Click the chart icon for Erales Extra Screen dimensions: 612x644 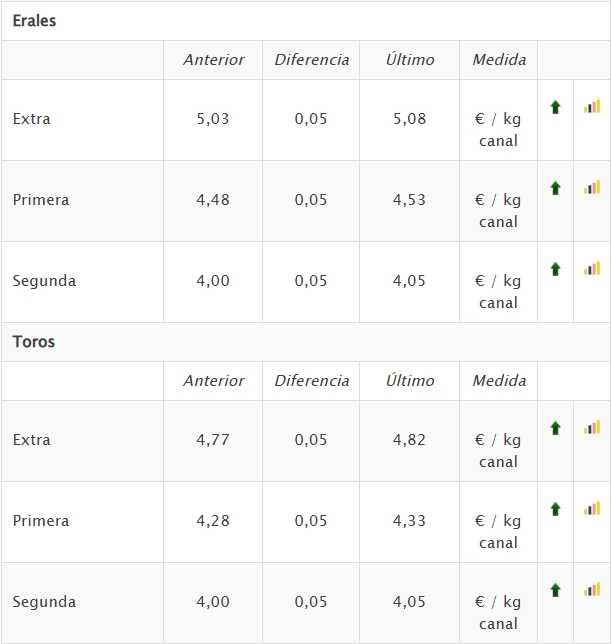(592, 106)
